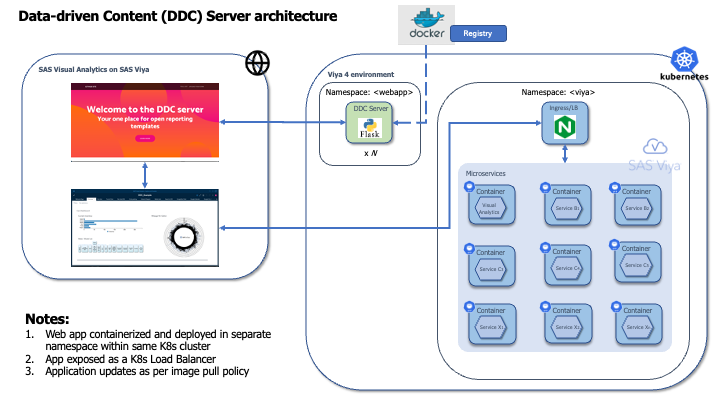720x405 pixels.
Task: Click the 'Data-driven Content (DDC) Server architecture' title
Action: [178, 16]
